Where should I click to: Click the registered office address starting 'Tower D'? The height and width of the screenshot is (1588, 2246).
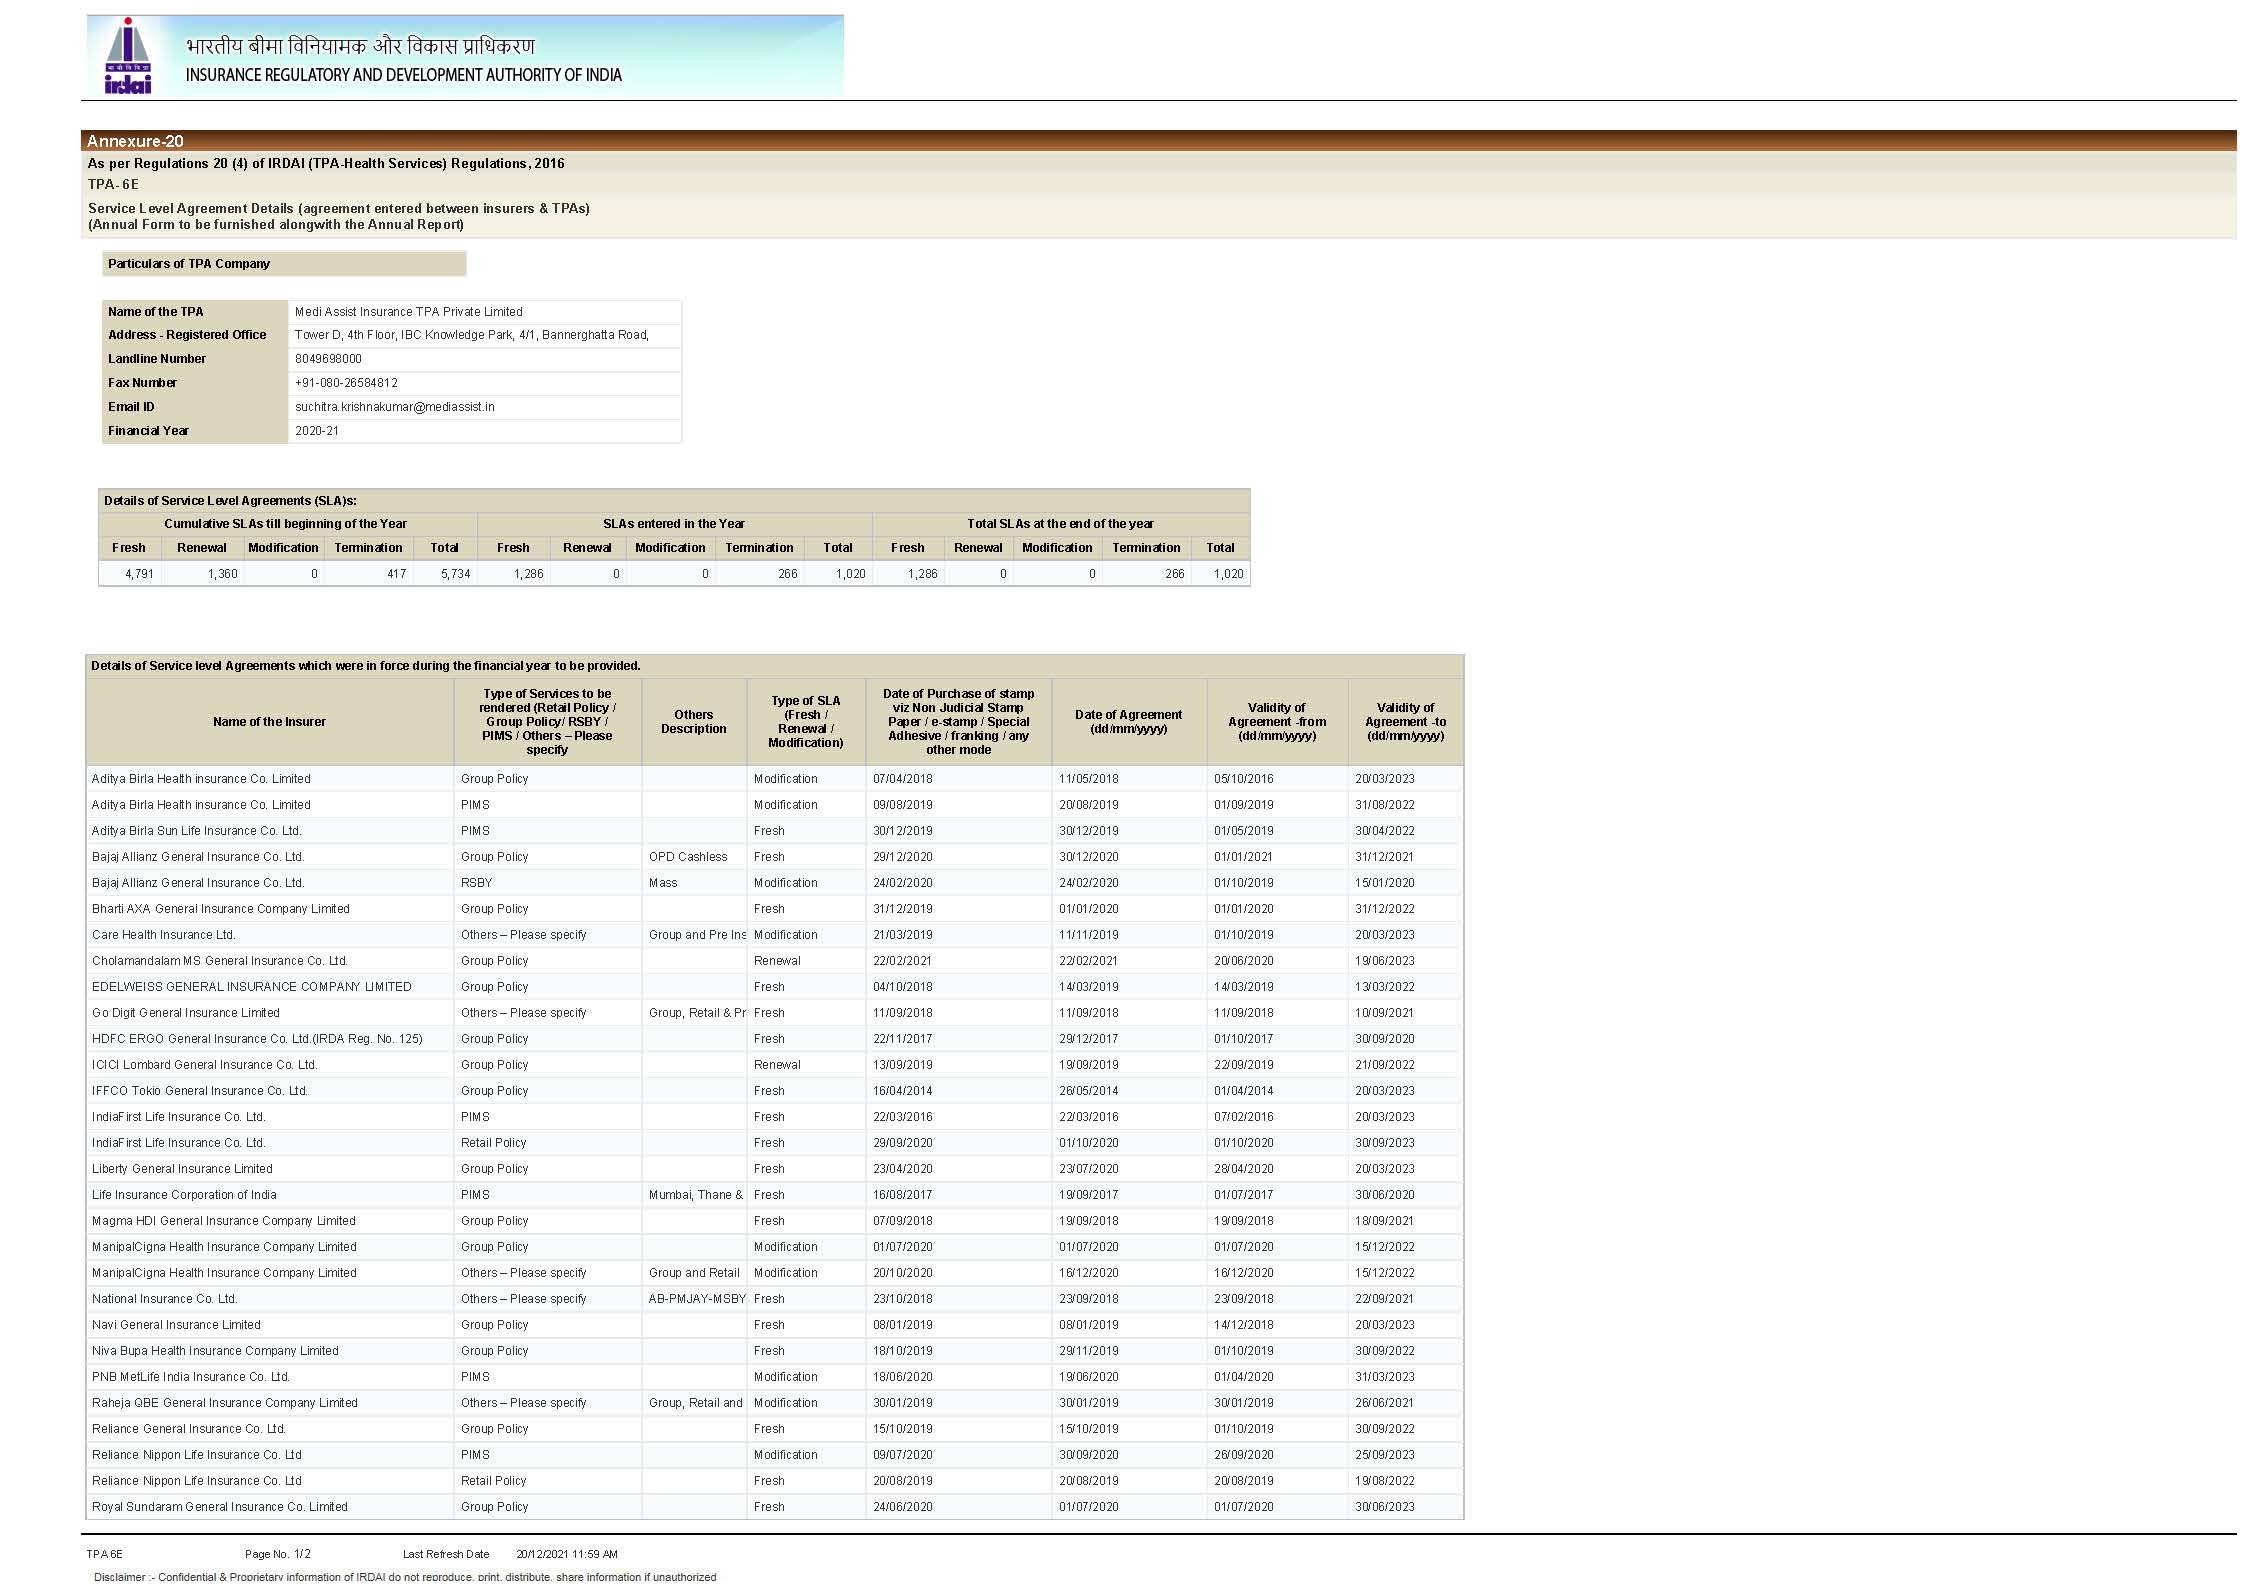point(471,335)
